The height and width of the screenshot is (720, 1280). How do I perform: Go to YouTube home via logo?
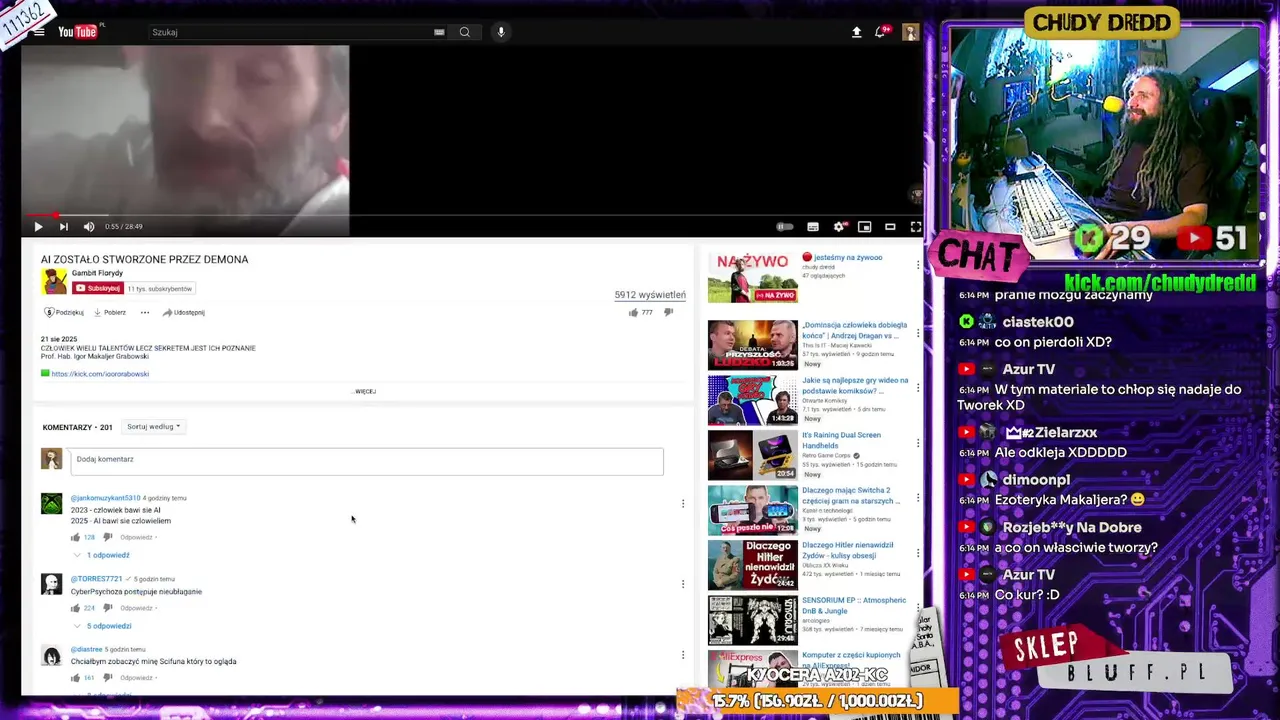78,32
